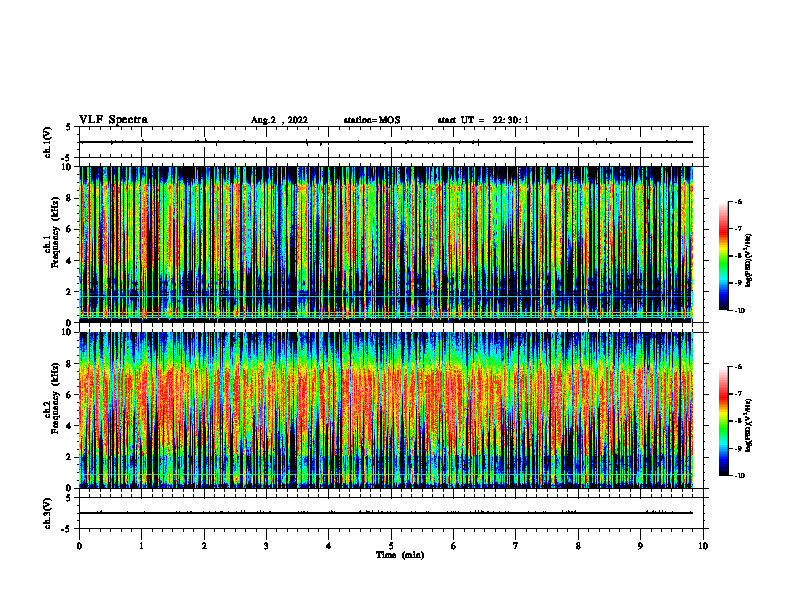Click the "station=MOS" label

[372, 120]
